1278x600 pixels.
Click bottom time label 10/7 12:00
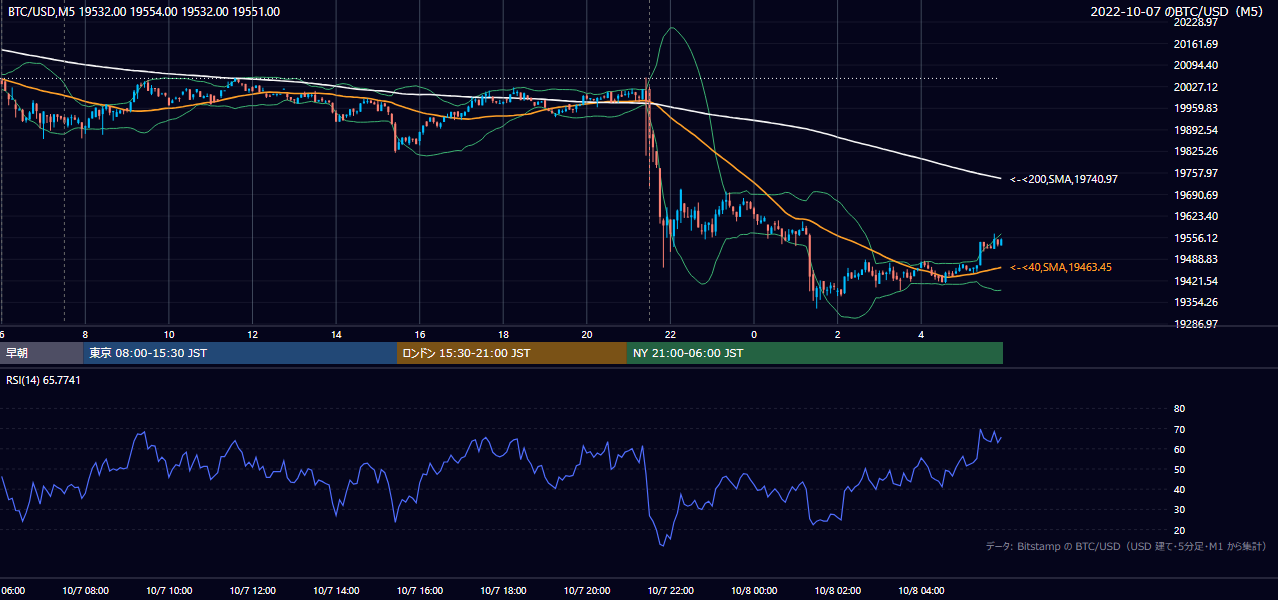pos(253,591)
